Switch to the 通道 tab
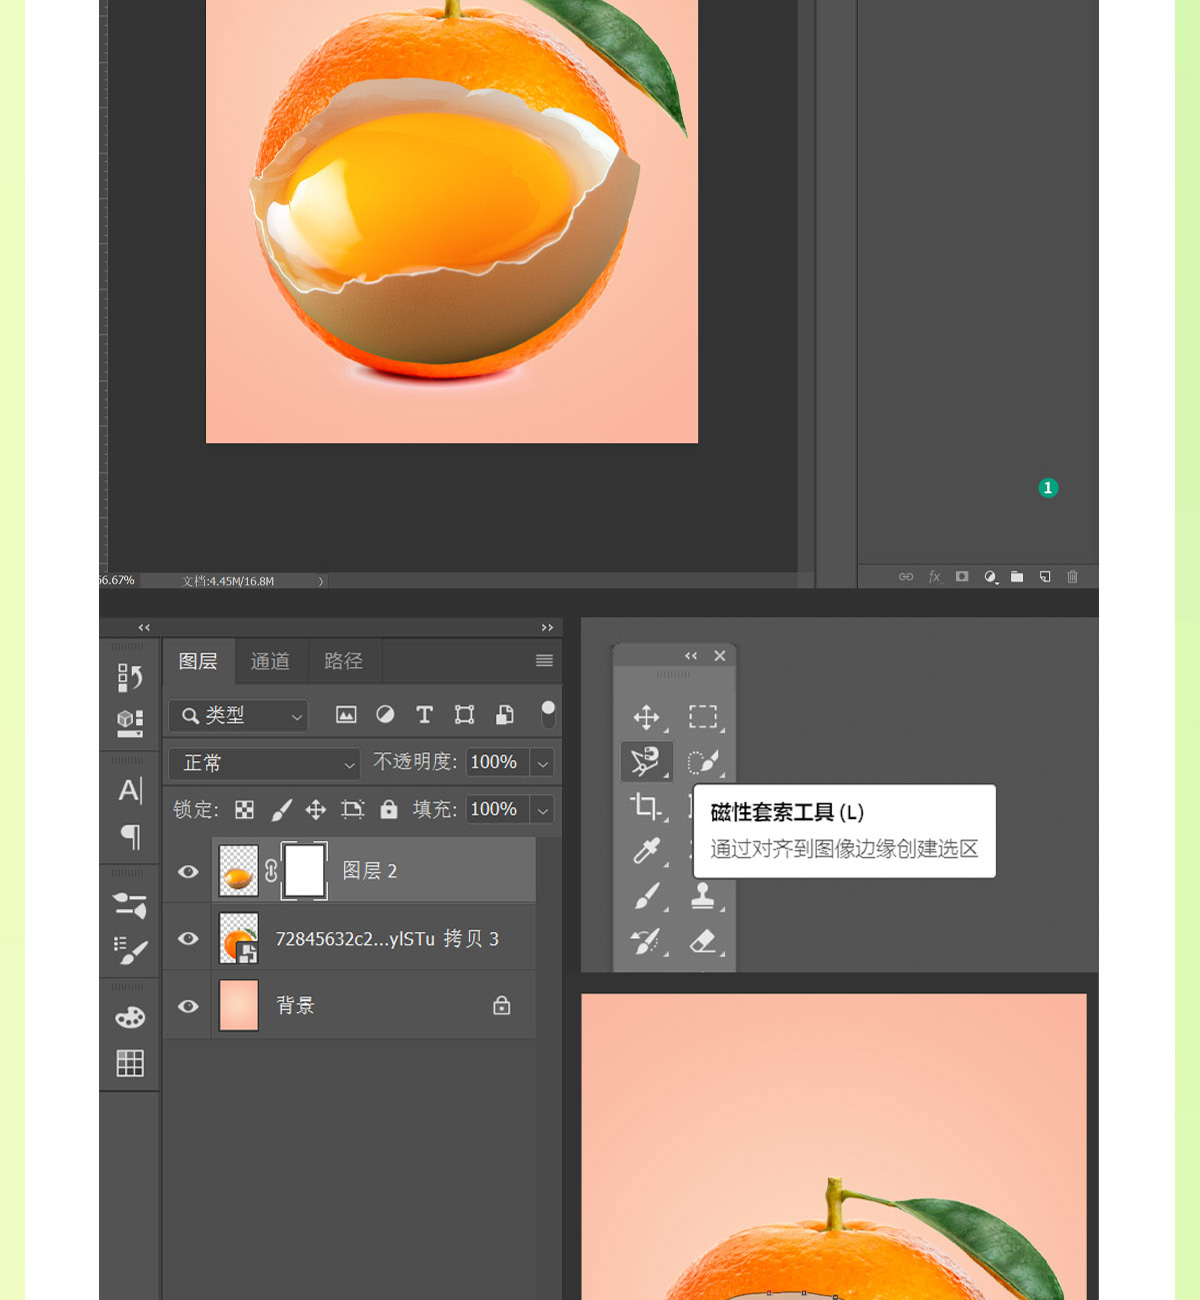Image resolution: width=1200 pixels, height=1300 pixels. [x=270, y=661]
